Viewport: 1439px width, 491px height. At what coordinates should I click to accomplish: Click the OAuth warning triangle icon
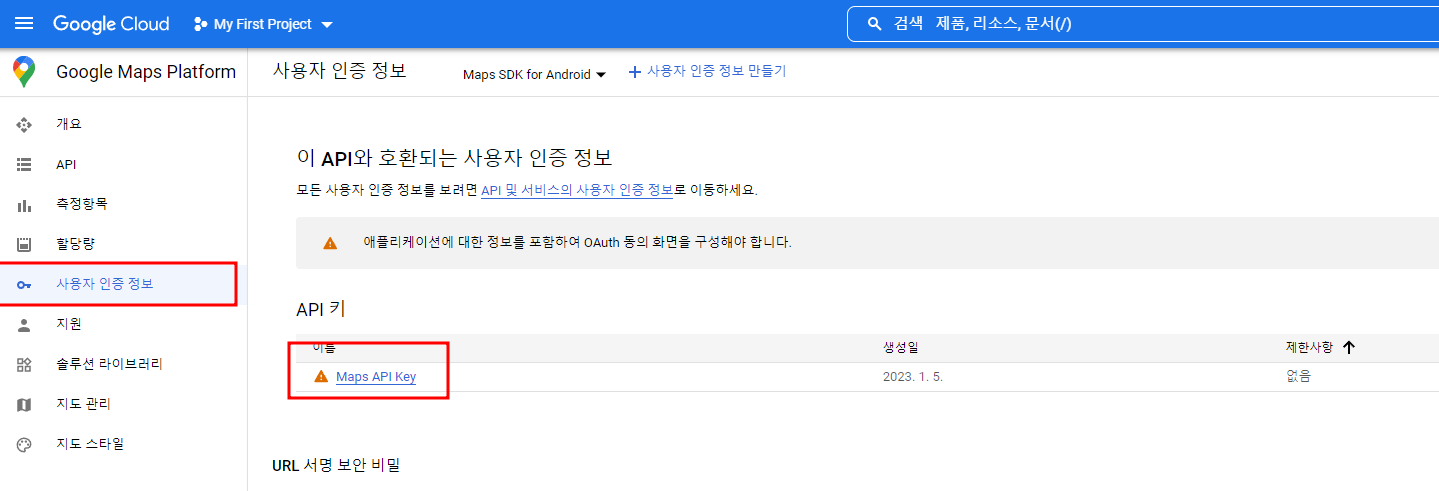tap(330, 243)
